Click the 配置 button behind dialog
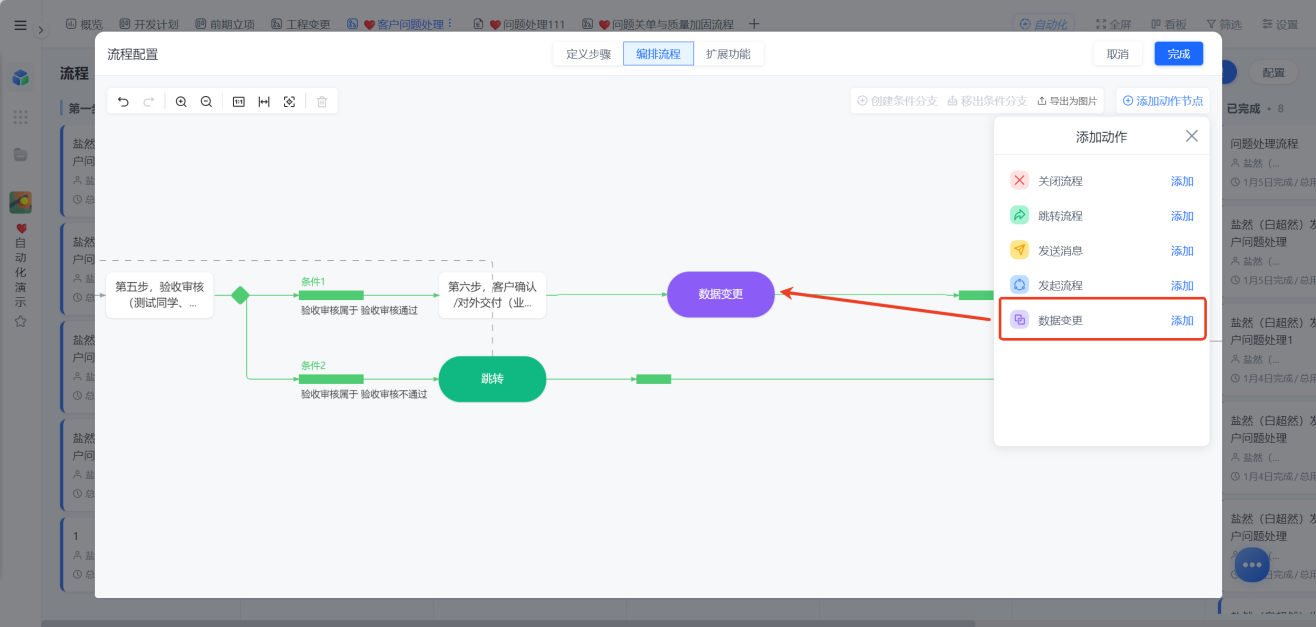Viewport: 1316px width, 627px height. [1273, 73]
